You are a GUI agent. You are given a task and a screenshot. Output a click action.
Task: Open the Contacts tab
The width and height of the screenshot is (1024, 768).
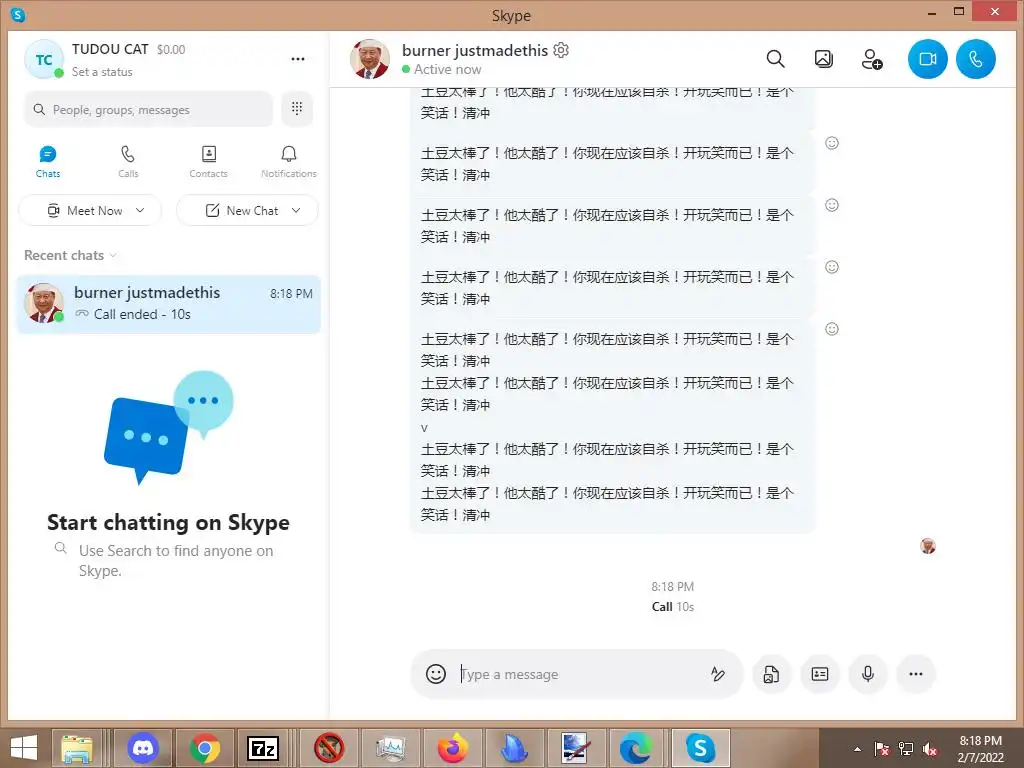(208, 162)
